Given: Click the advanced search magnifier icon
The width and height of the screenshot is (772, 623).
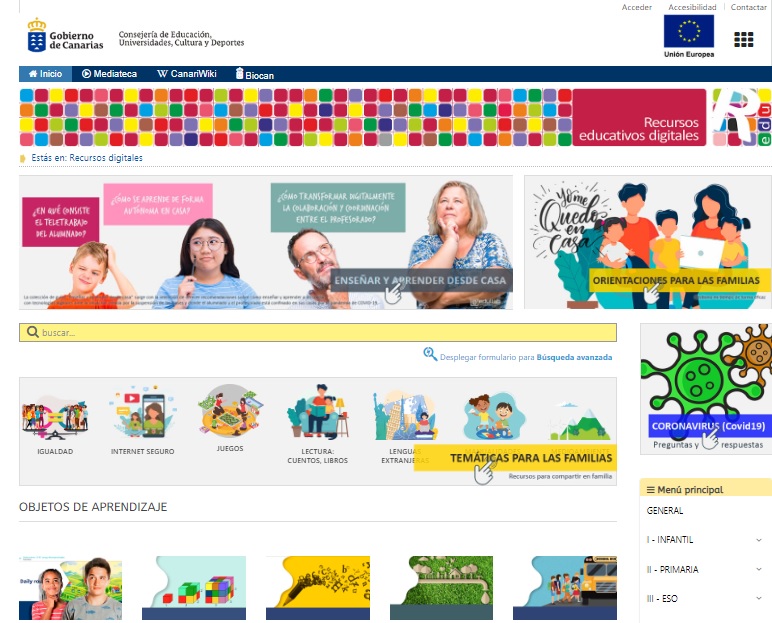Looking at the screenshot, I should click(430, 354).
